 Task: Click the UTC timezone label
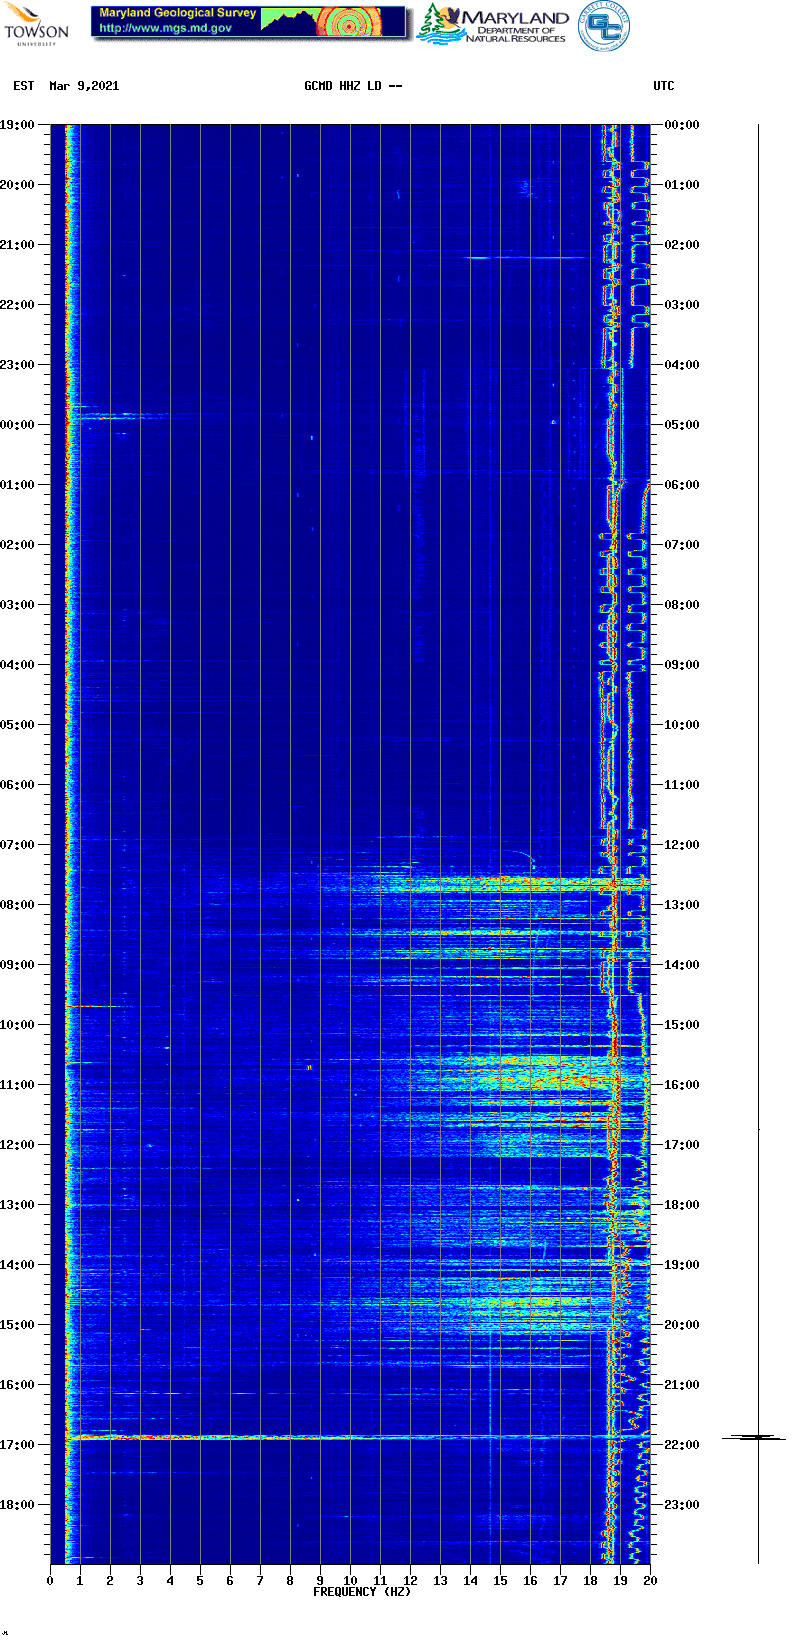point(664,86)
